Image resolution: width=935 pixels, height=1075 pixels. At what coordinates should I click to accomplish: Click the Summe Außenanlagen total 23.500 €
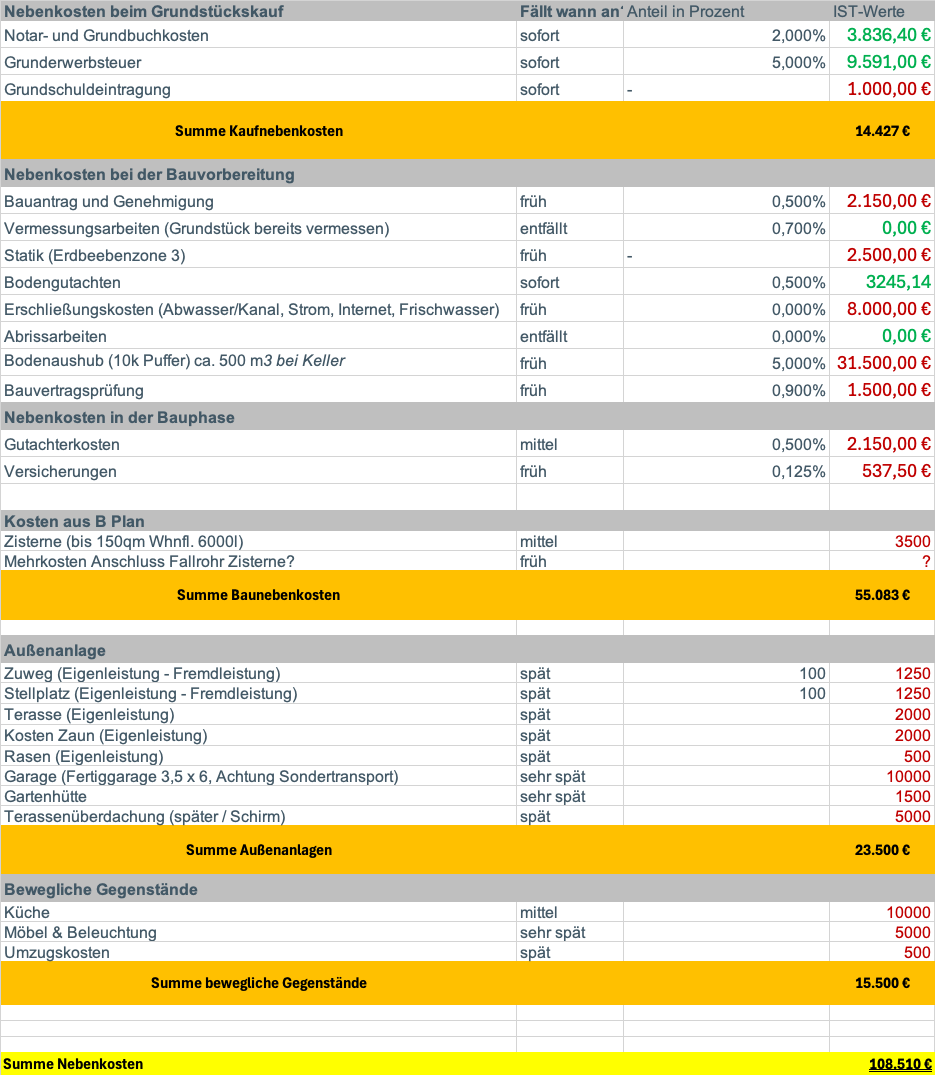pyautogui.click(x=881, y=850)
